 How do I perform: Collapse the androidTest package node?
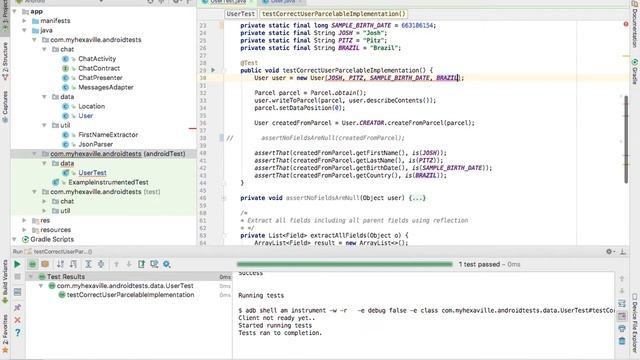click(x=34, y=154)
